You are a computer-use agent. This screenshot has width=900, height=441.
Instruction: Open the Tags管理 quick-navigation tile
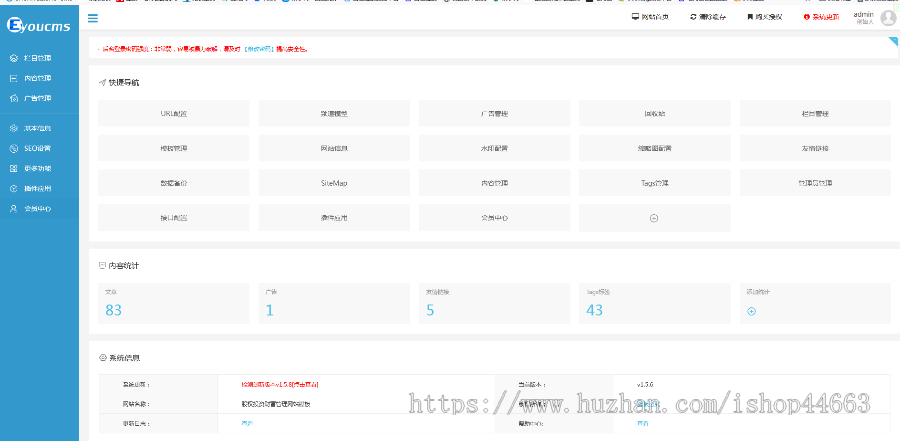655,183
